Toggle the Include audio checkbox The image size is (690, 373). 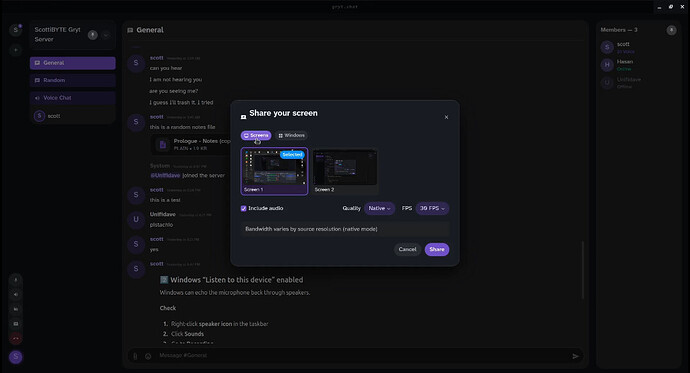[243, 208]
